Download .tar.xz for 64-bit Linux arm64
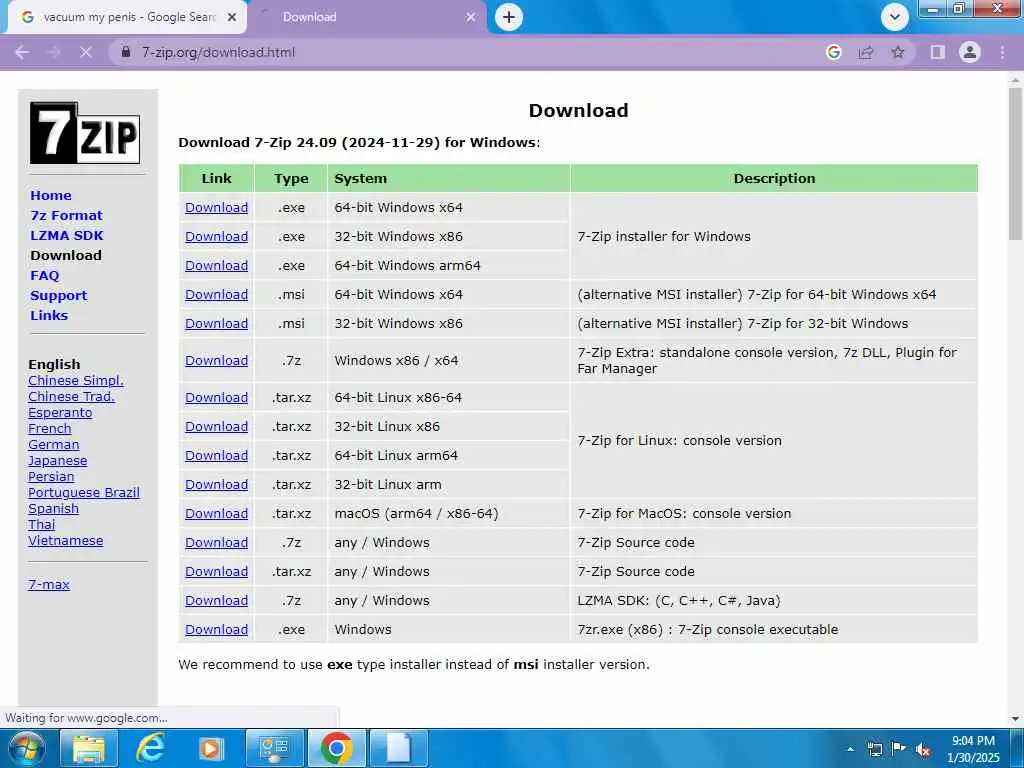The image size is (1024, 768). coord(216,456)
